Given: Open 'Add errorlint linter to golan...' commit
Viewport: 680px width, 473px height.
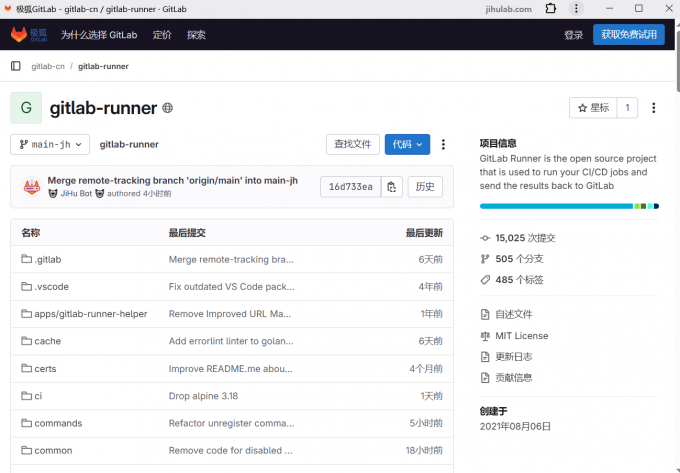Looking at the screenshot, I should [231, 341].
